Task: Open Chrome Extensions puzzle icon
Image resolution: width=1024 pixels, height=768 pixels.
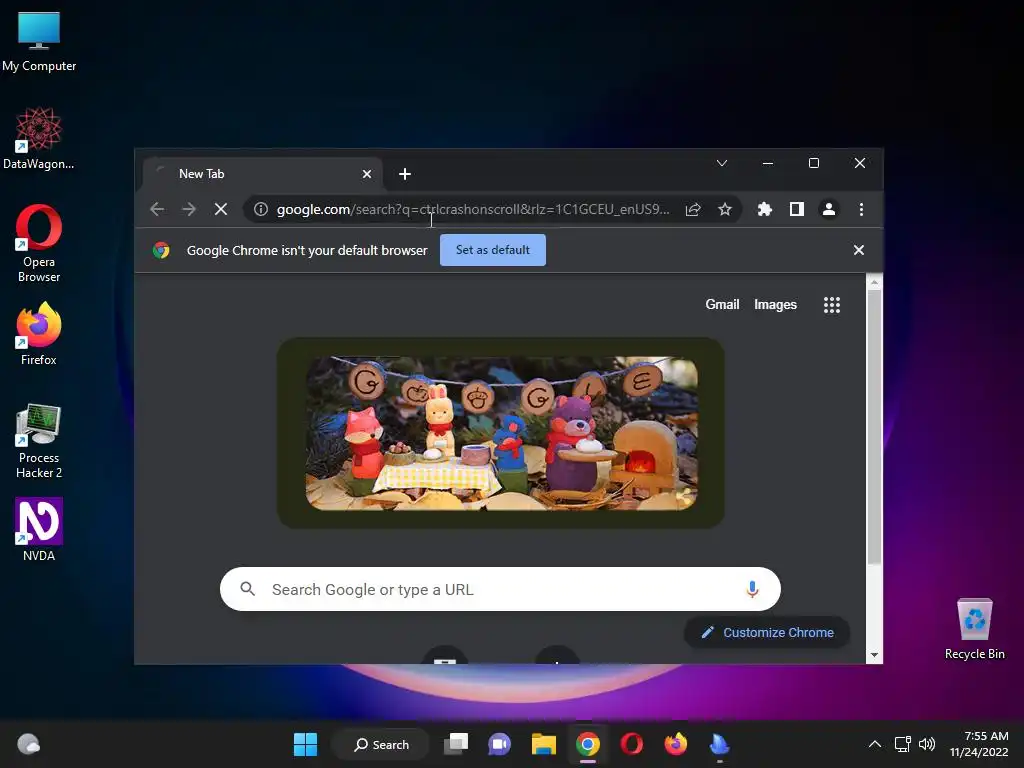Action: (x=765, y=209)
